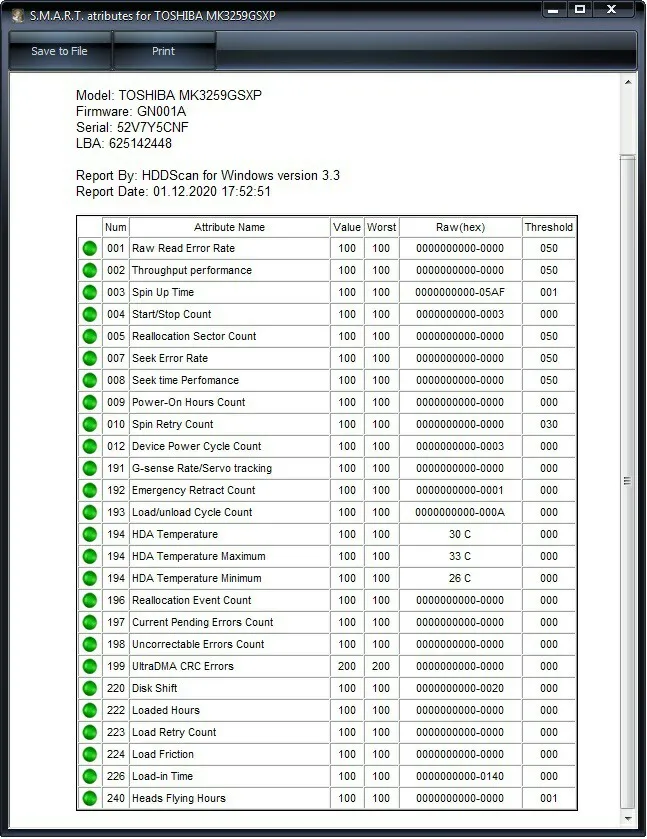The height and width of the screenshot is (839, 647).
Task: Click green status icon for Load-in Time
Action: tap(90, 776)
